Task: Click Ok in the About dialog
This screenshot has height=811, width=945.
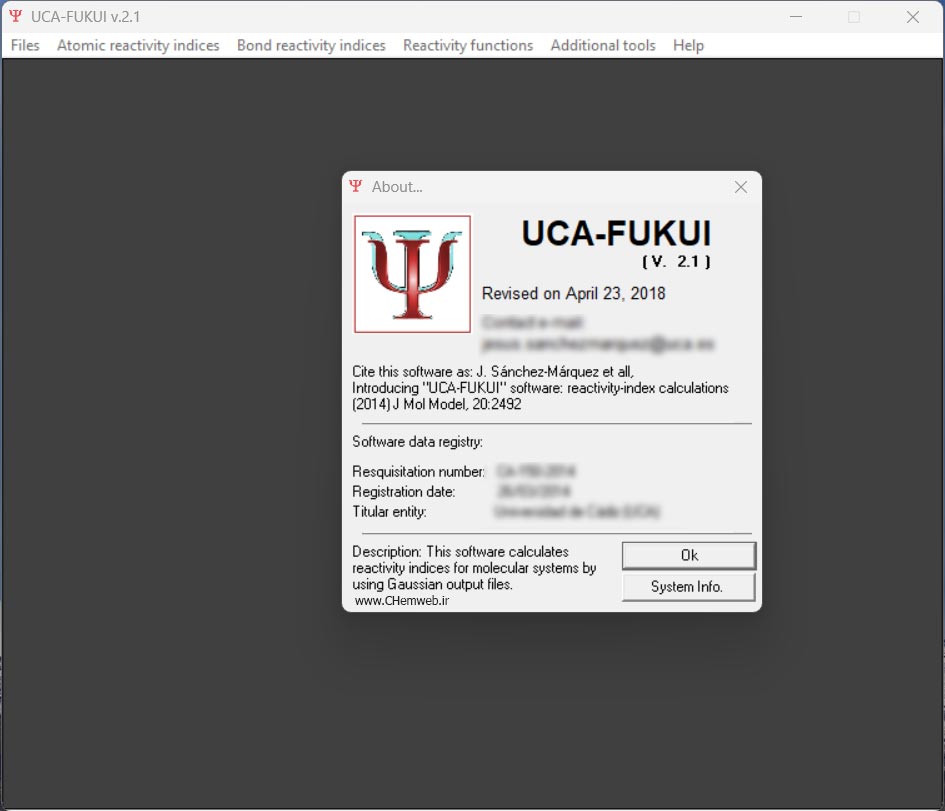Action: tap(688, 556)
